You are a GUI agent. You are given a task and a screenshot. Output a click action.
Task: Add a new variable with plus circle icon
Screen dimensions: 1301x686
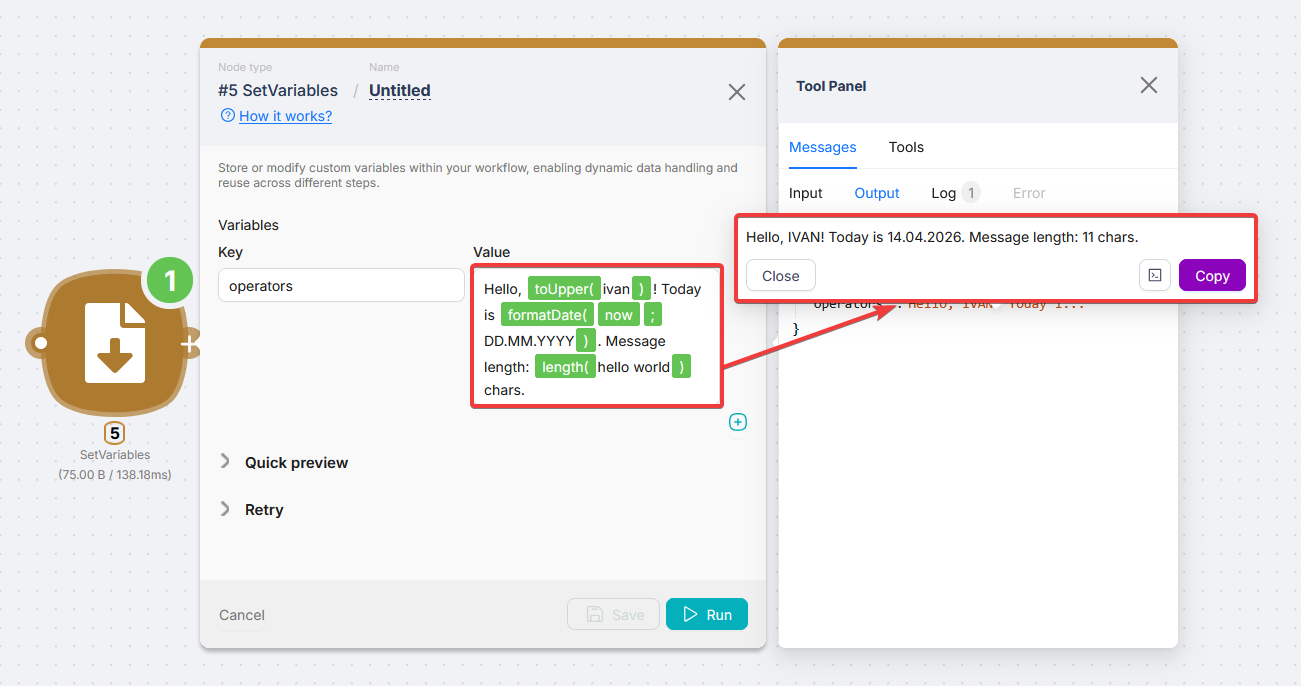(738, 422)
